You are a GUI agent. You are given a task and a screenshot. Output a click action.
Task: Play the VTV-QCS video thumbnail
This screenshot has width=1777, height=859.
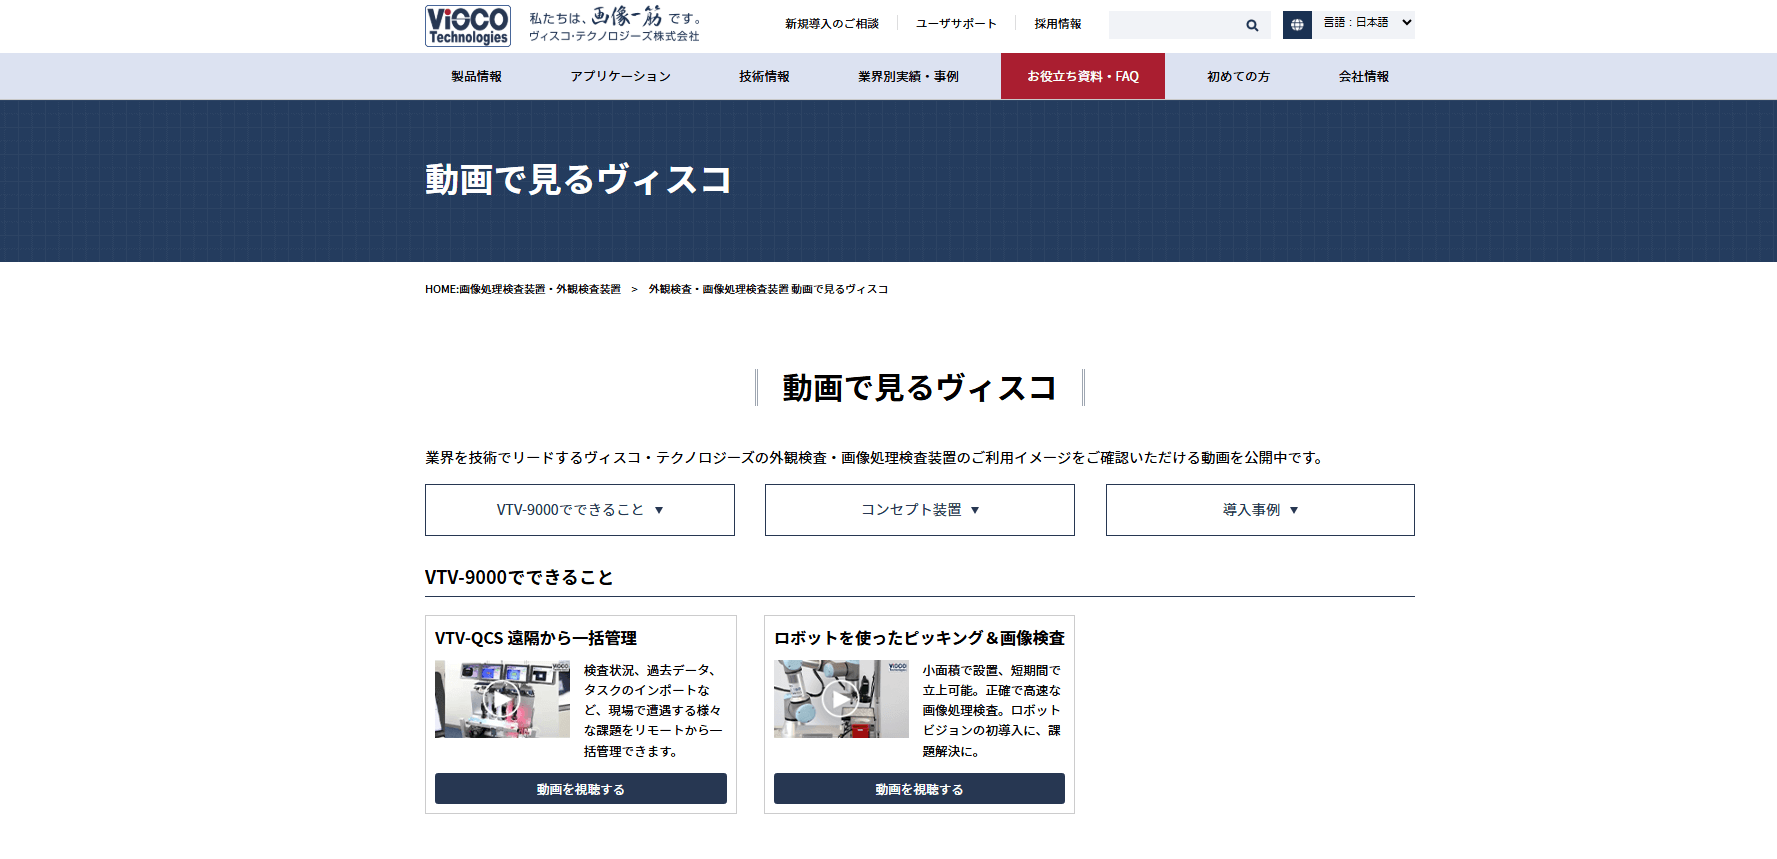pos(502,699)
